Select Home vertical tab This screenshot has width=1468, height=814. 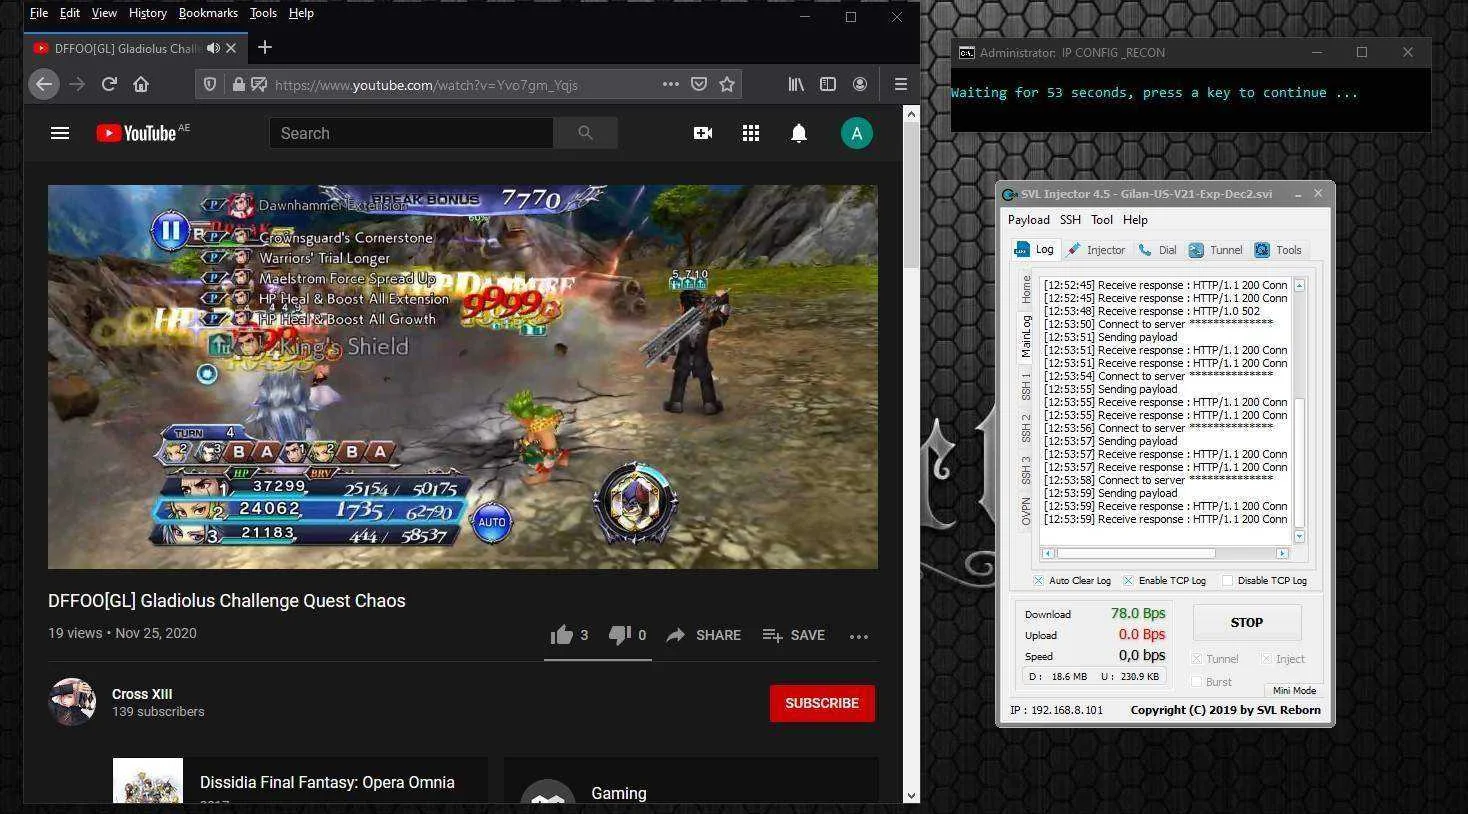coord(1026,289)
